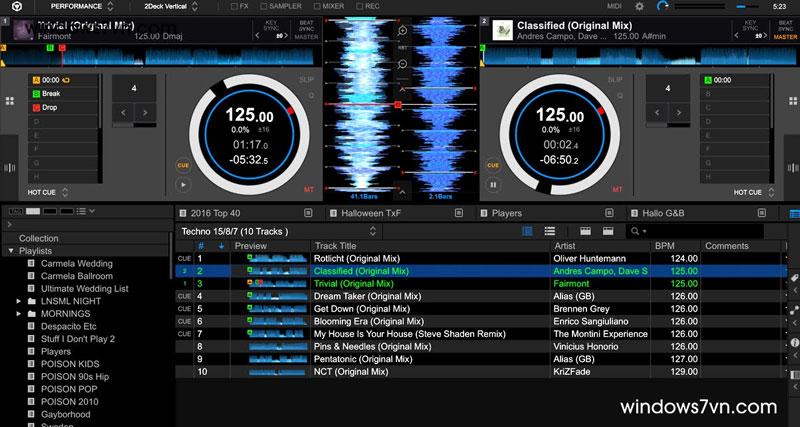Click deck 1 play button
800x427 pixels.
click(183, 185)
